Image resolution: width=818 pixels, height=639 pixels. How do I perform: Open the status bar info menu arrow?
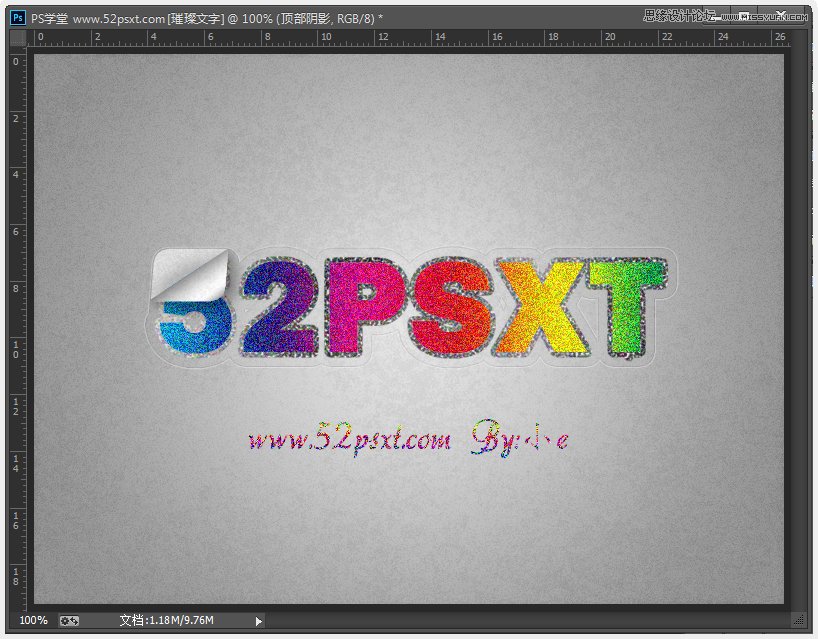259,621
